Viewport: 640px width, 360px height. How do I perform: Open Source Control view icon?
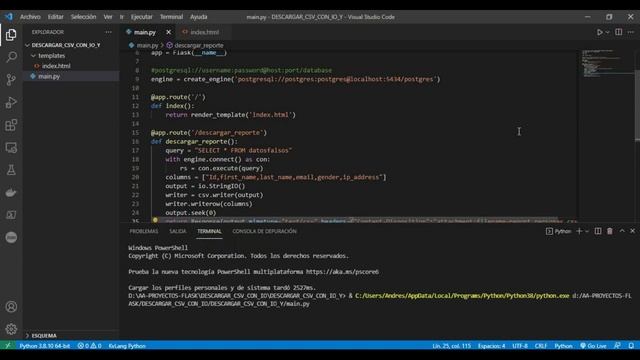(11, 80)
